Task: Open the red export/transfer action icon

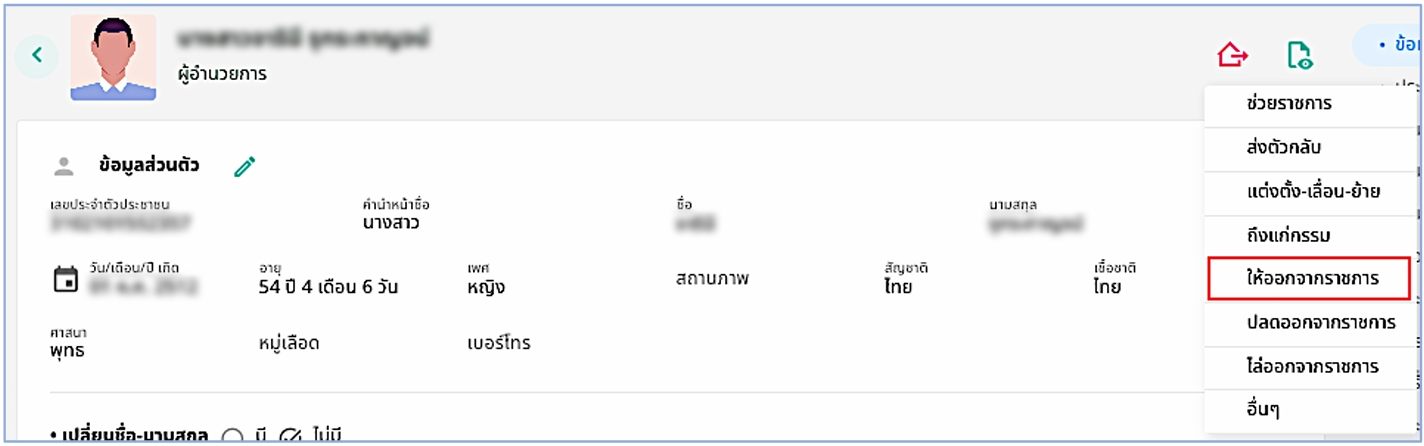Action: point(1232,55)
